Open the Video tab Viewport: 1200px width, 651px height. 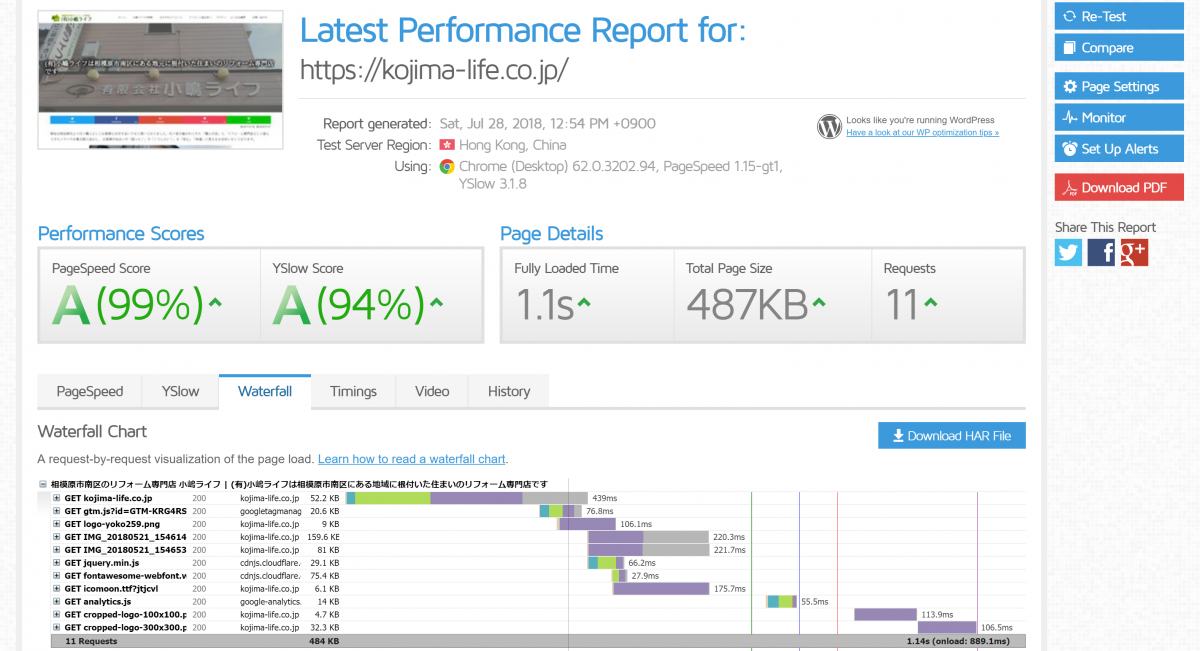pos(432,391)
